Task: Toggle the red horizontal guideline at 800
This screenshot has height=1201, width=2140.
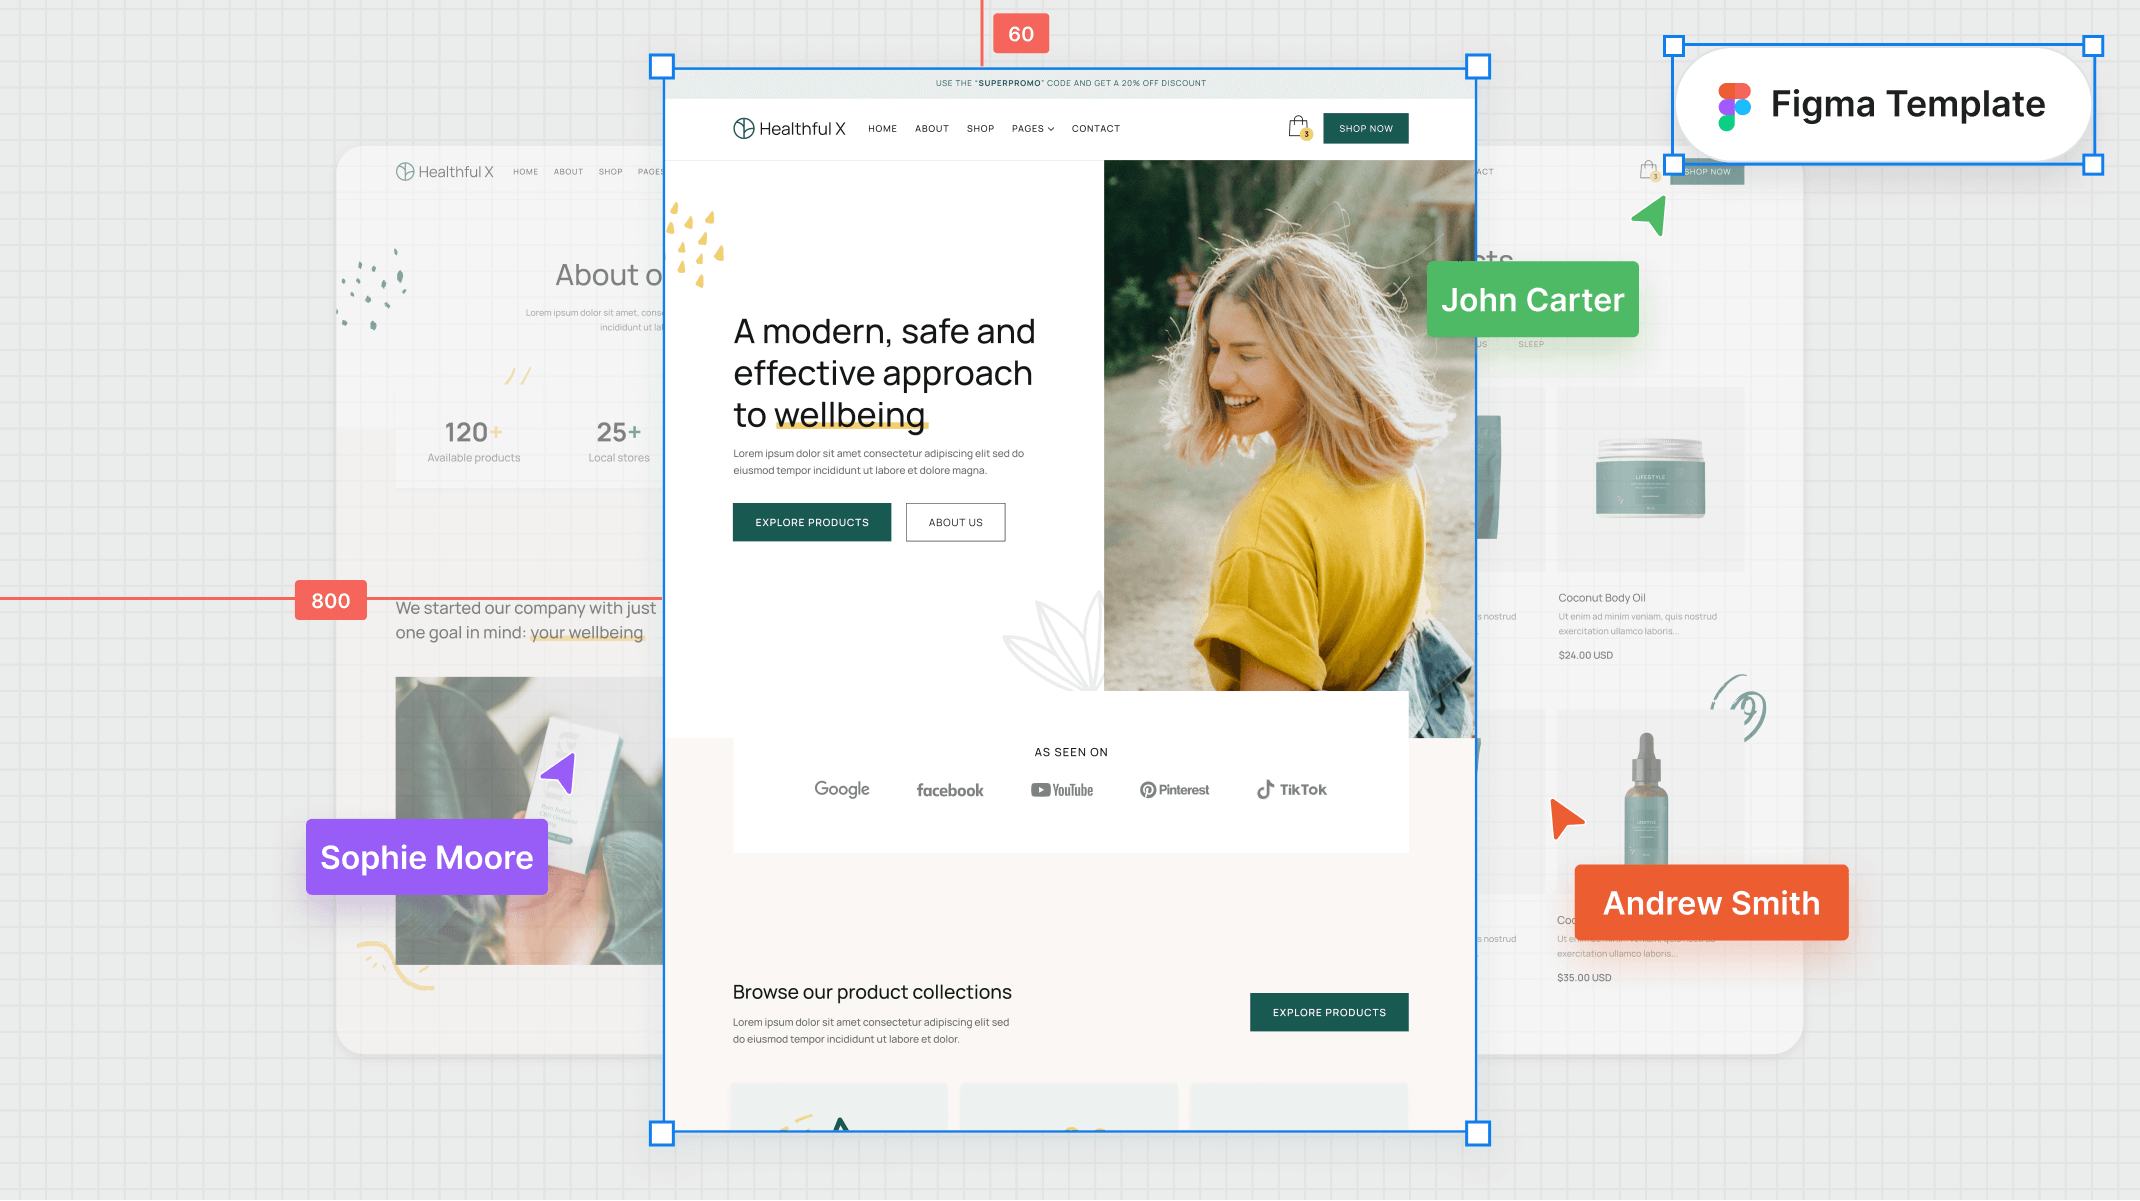Action: (329, 600)
